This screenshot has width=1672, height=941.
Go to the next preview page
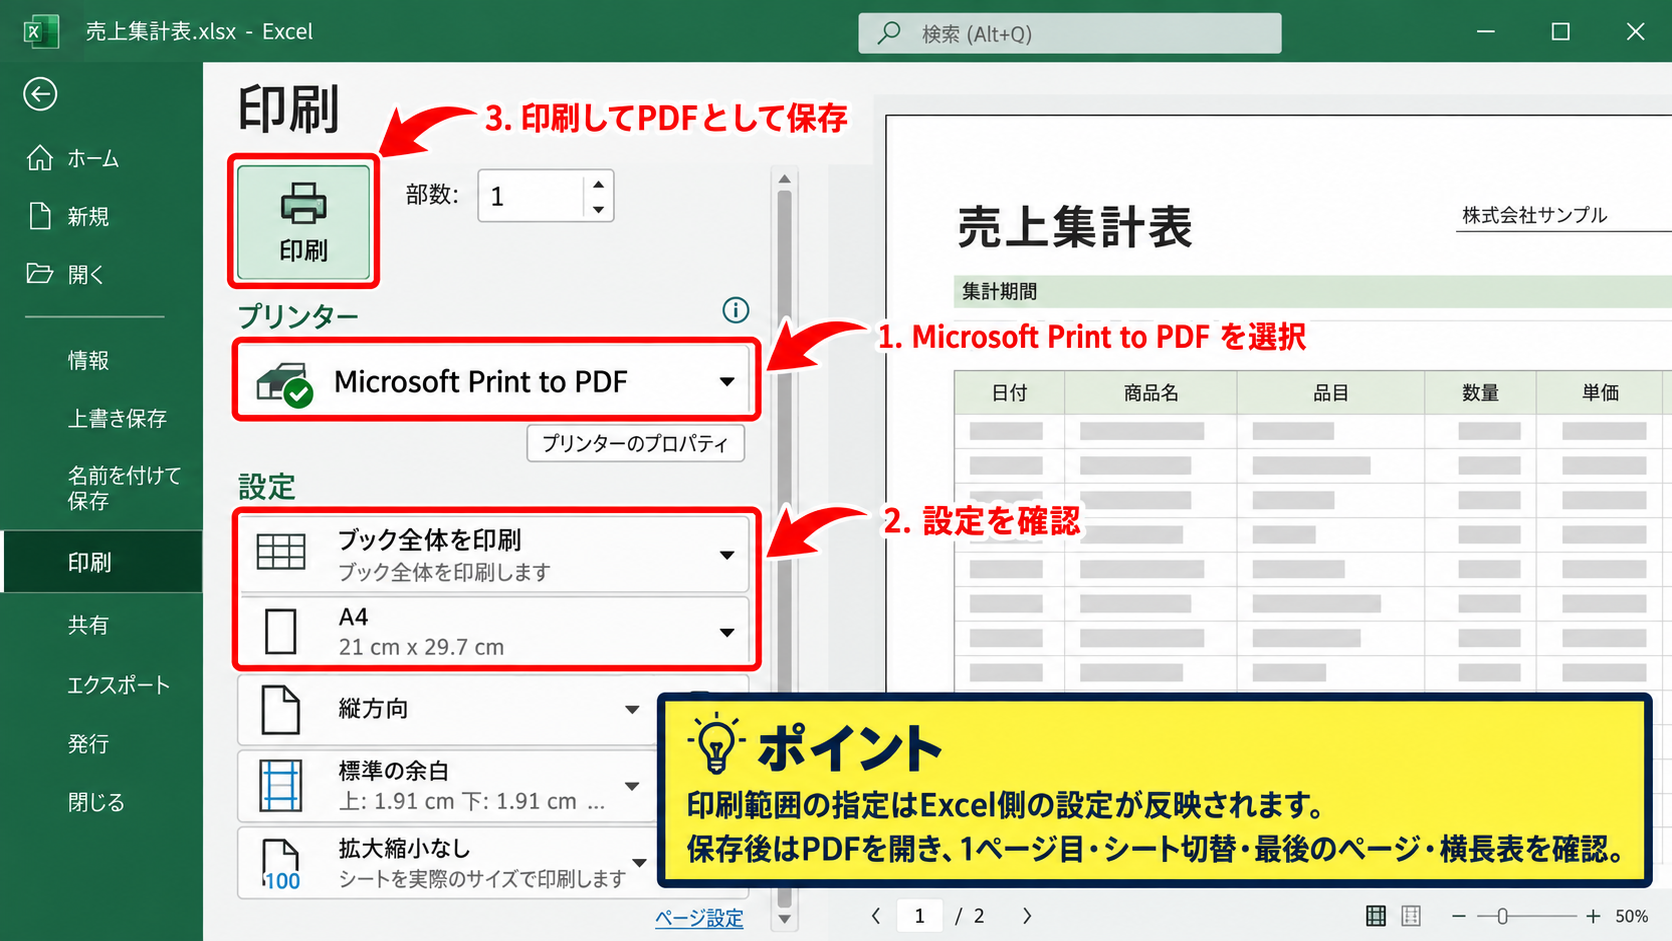(x=1027, y=915)
